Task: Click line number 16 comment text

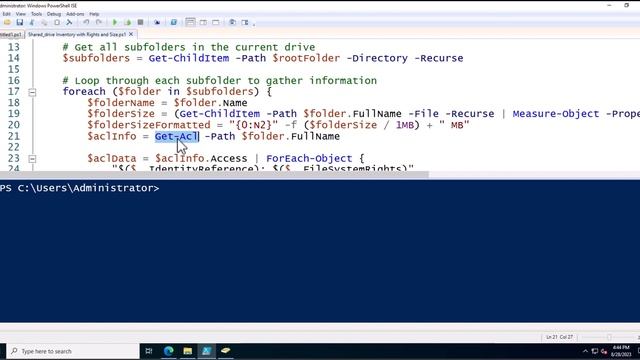Action: [x=220, y=80]
